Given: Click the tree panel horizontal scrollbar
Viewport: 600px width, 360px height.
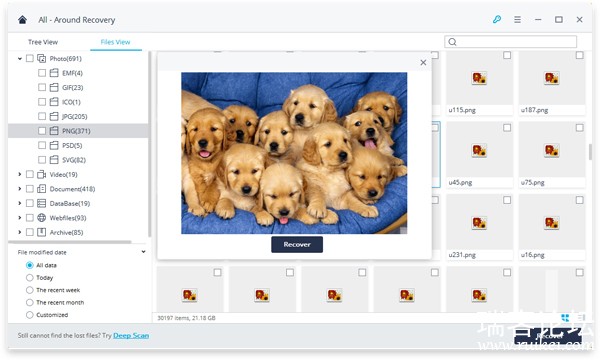Looking at the screenshot, I should coord(71,242).
